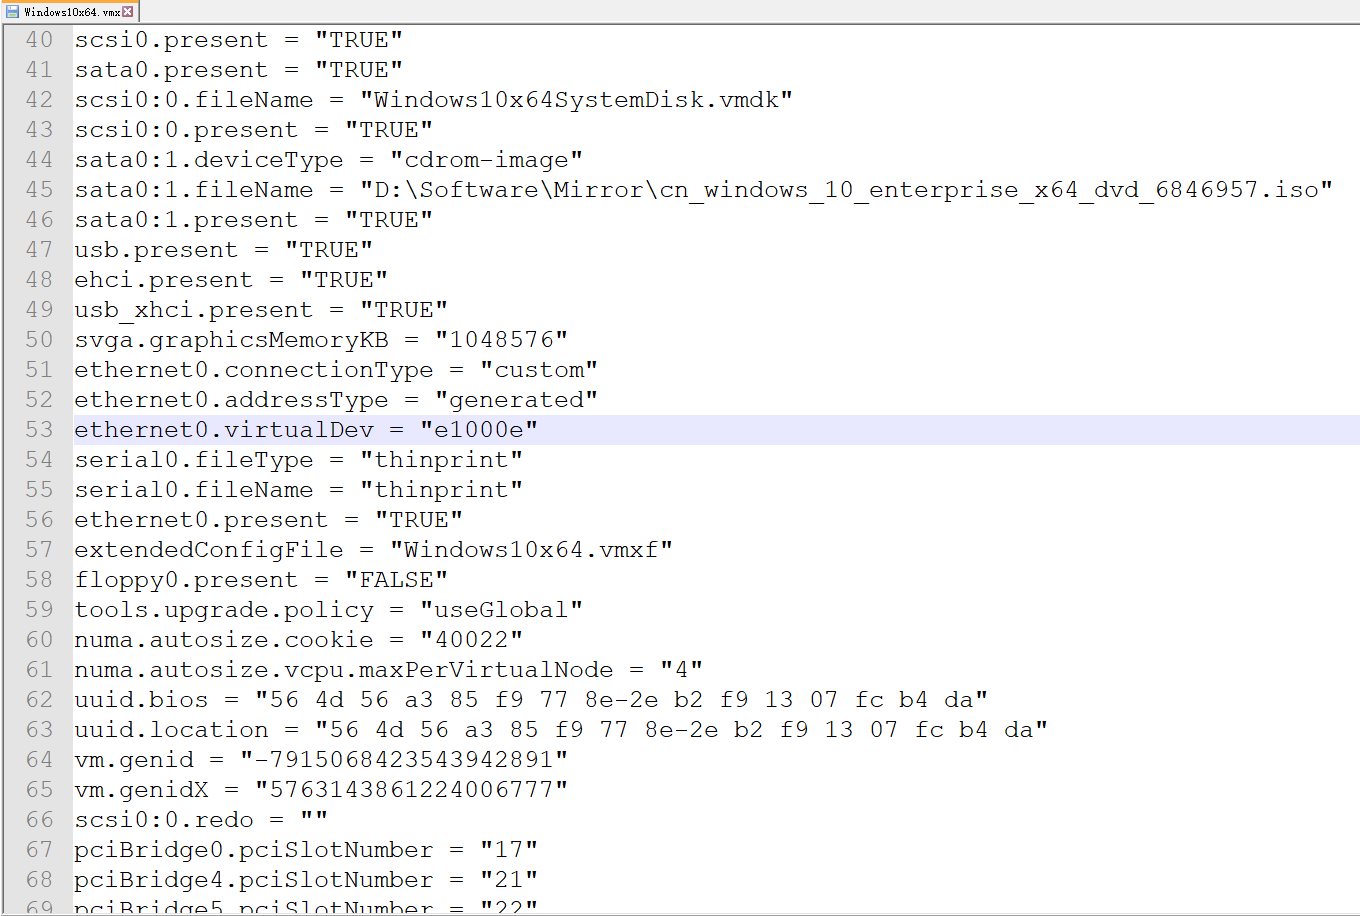Viewport: 1360px width, 916px height.
Task: Click "Windows10x64.vmxf" extendedConfigFile value
Action: pos(531,550)
